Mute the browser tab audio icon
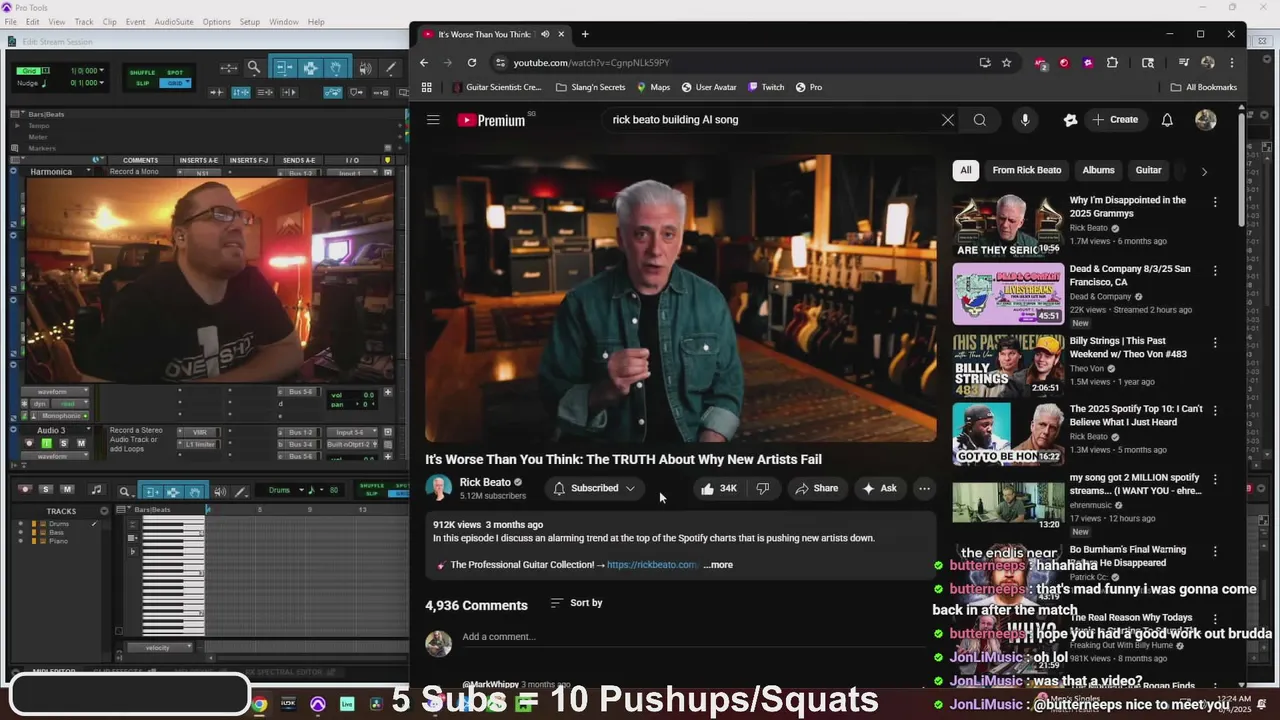1280x720 pixels. point(545,34)
